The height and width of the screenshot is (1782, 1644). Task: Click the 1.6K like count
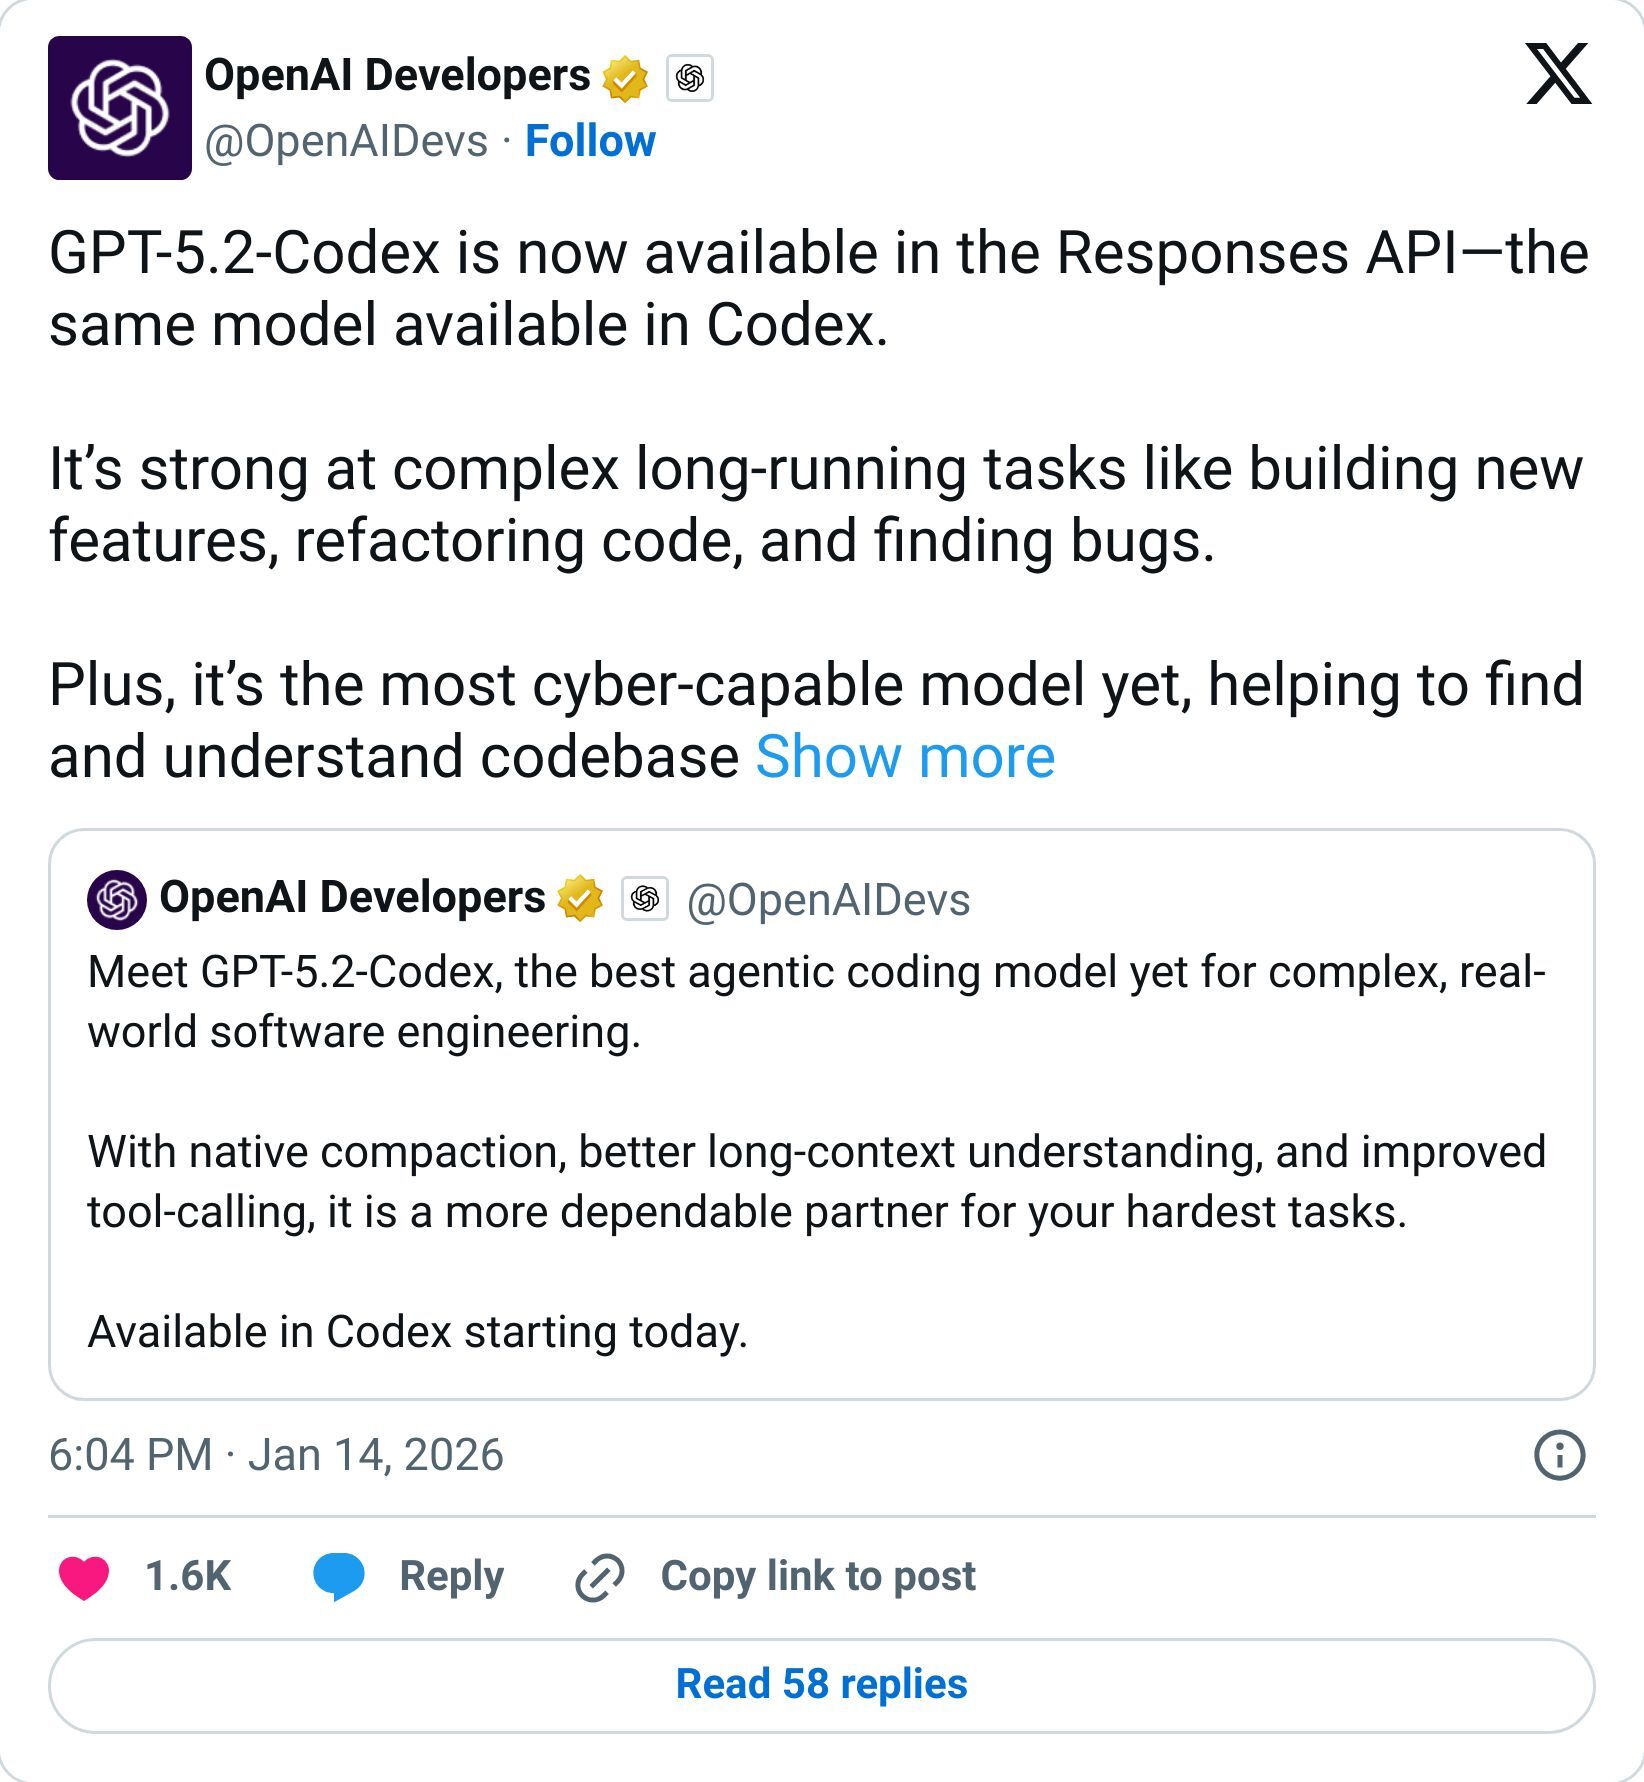coord(189,1573)
